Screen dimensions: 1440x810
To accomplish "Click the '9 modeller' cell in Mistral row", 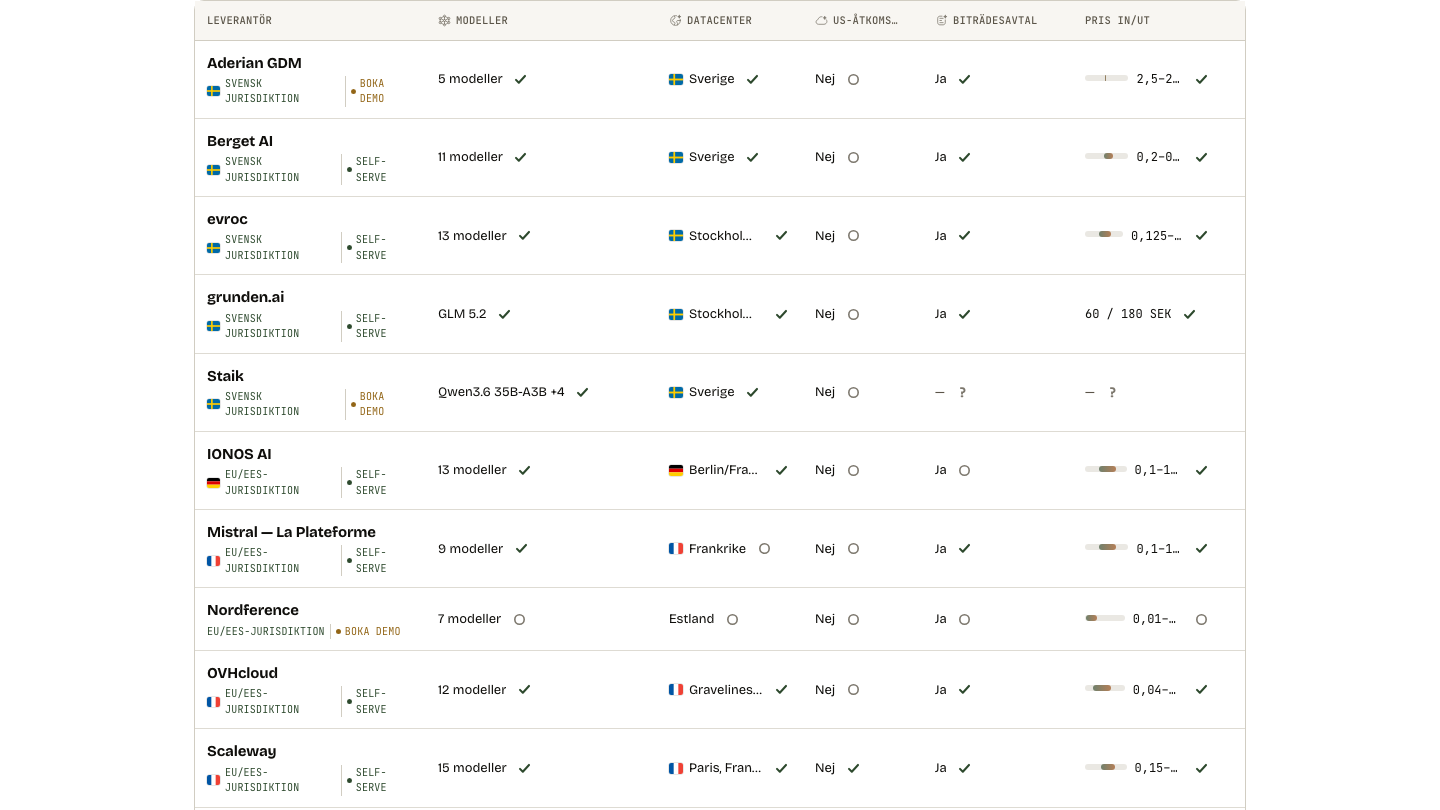I will coord(470,549).
